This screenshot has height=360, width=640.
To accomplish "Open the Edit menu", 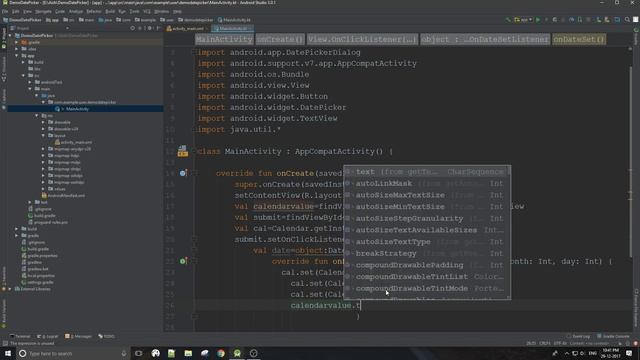I will [x=16, y=11].
